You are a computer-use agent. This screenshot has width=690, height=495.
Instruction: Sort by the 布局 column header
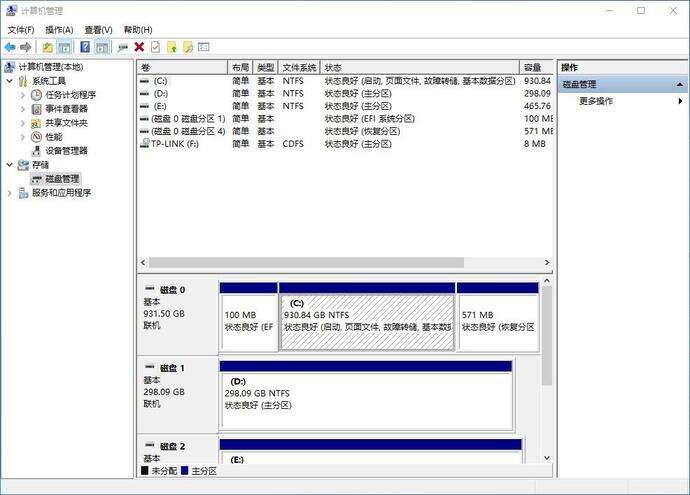point(240,67)
